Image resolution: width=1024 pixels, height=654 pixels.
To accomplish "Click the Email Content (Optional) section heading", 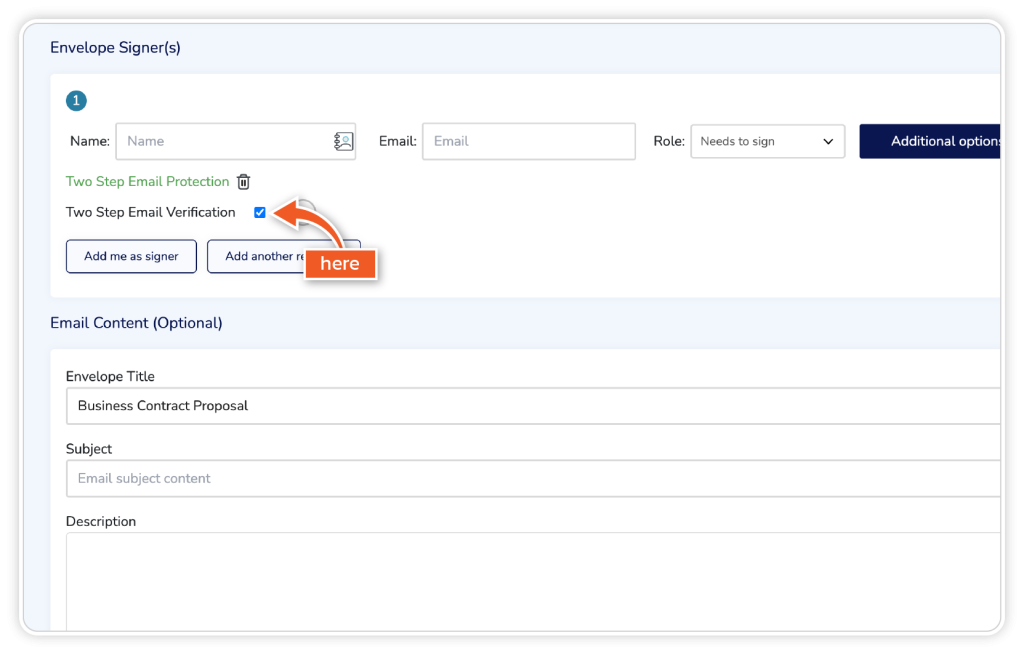I will [136, 323].
